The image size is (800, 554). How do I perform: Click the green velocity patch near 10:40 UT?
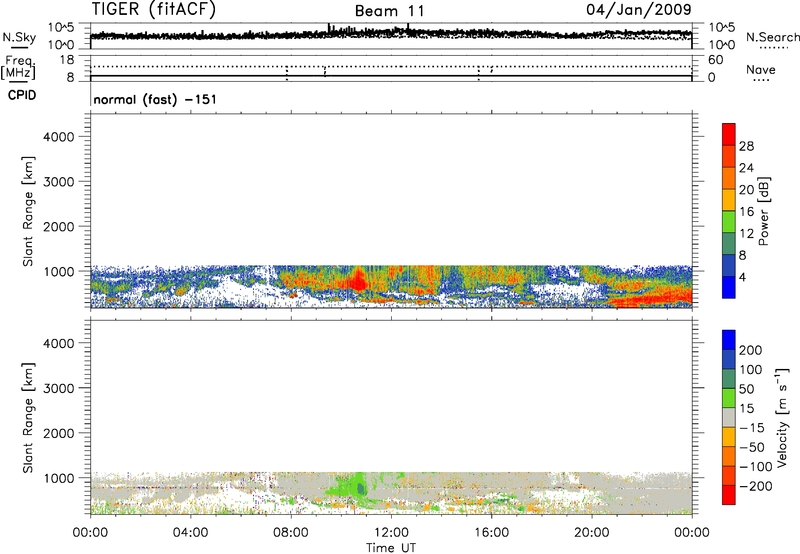tap(359, 487)
